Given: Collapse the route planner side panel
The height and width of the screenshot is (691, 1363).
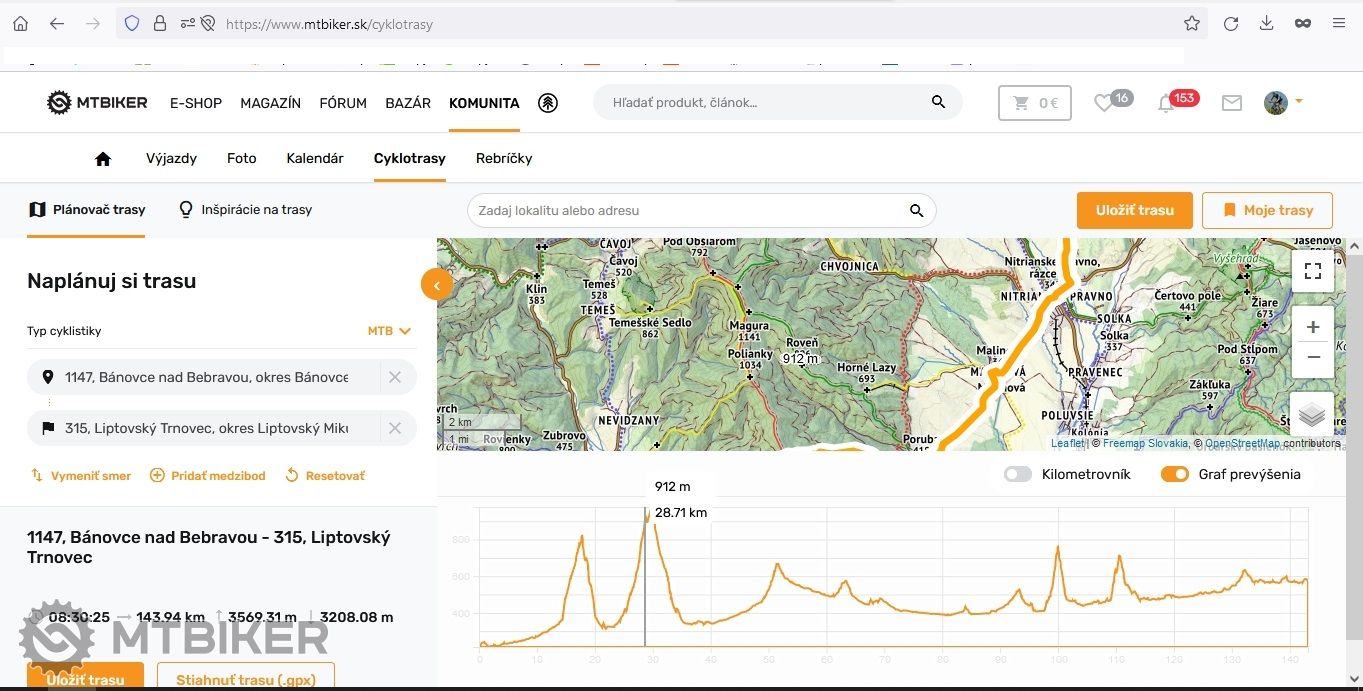Looking at the screenshot, I should (437, 285).
